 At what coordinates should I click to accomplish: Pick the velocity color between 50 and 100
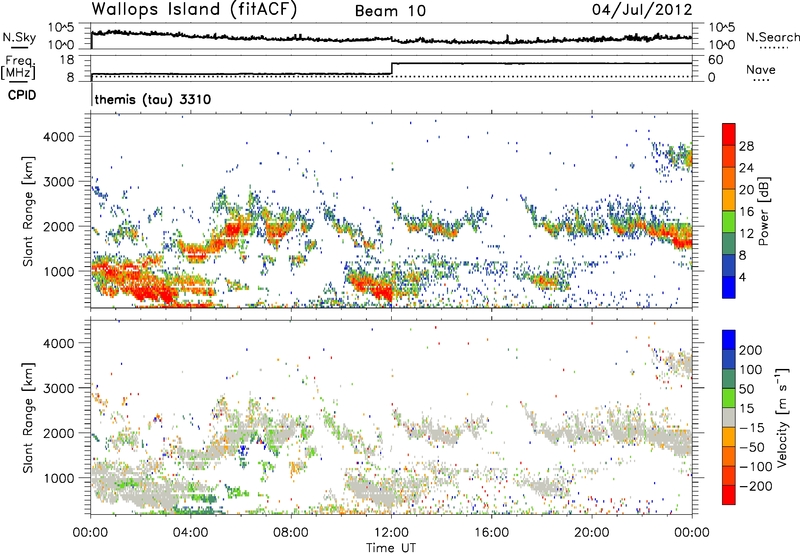[729, 379]
